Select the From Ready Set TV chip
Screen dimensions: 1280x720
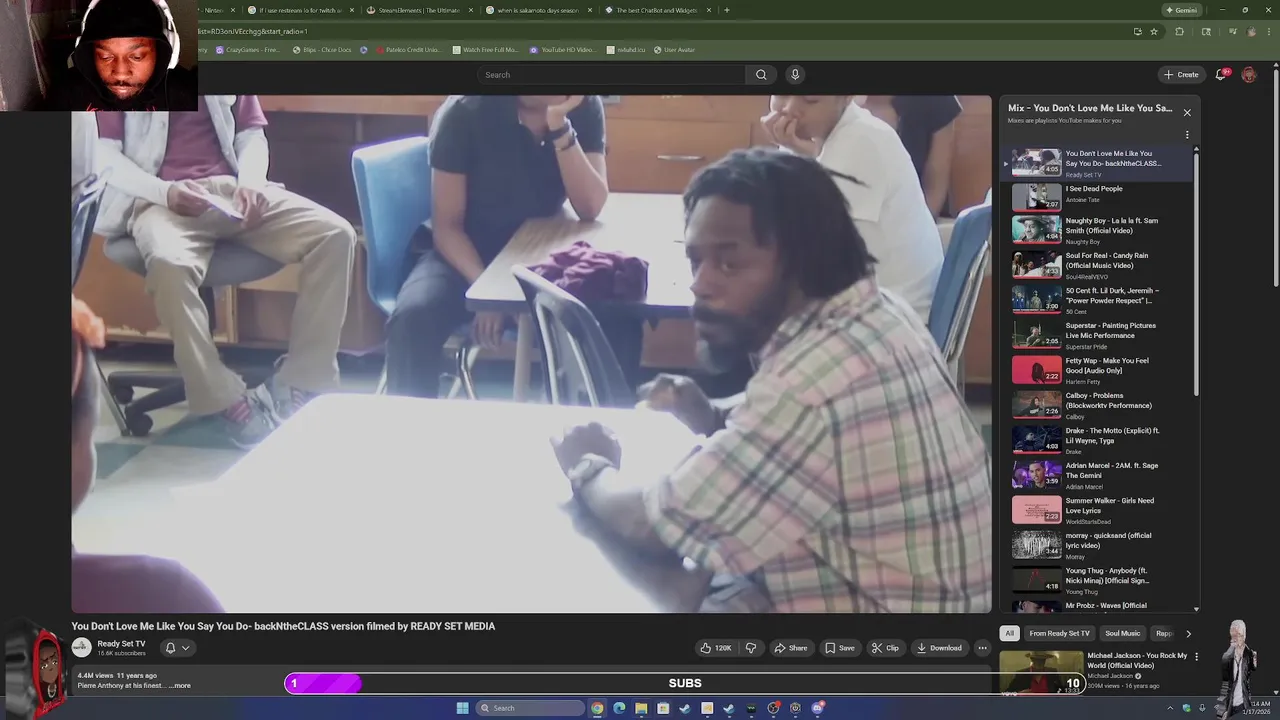(x=1059, y=633)
